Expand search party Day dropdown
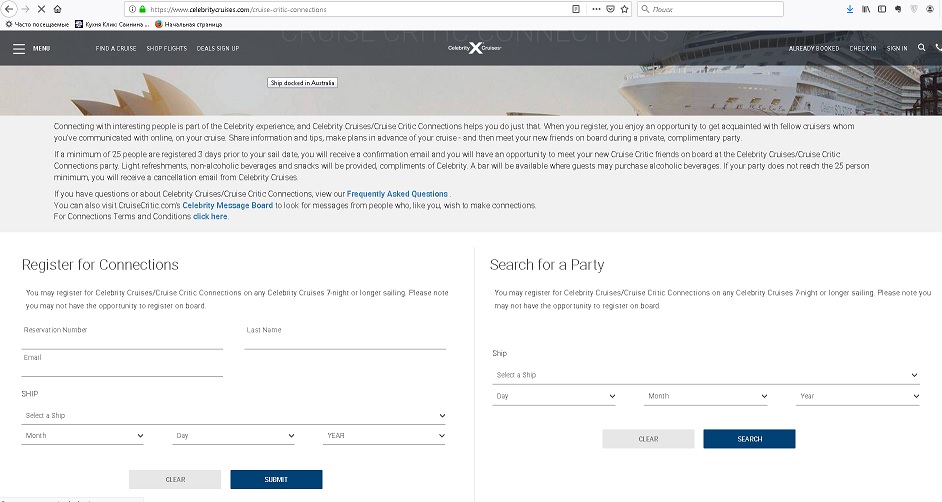The image size is (942, 502). coord(554,396)
